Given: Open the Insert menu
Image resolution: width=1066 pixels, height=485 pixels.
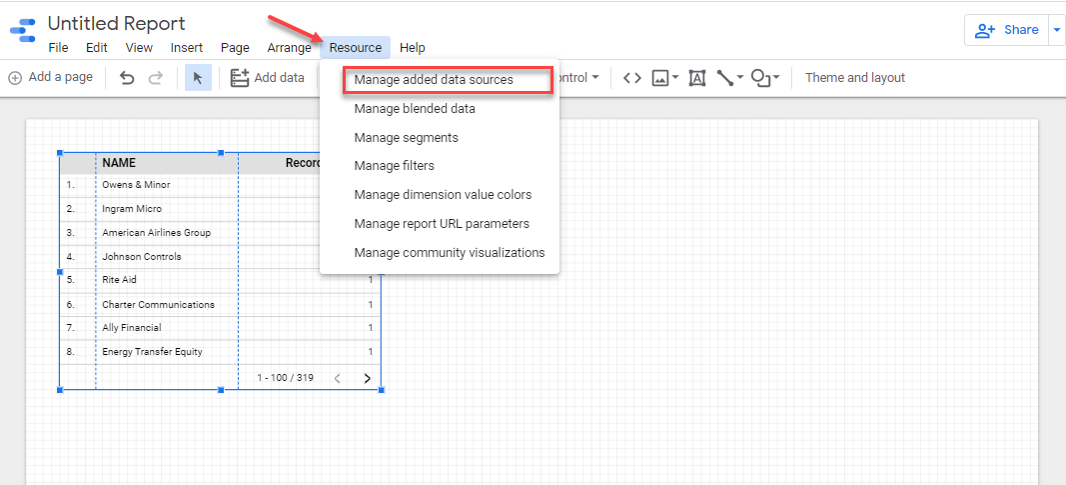Looking at the screenshot, I should point(186,48).
